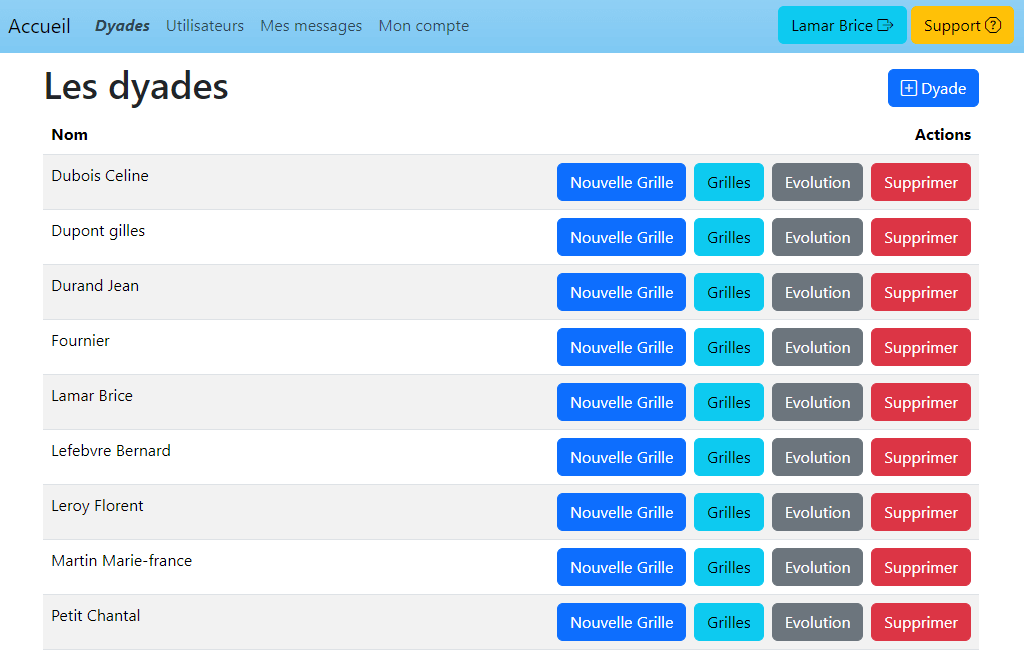Go to Accueil home link
The height and width of the screenshot is (653, 1024).
point(40,26)
